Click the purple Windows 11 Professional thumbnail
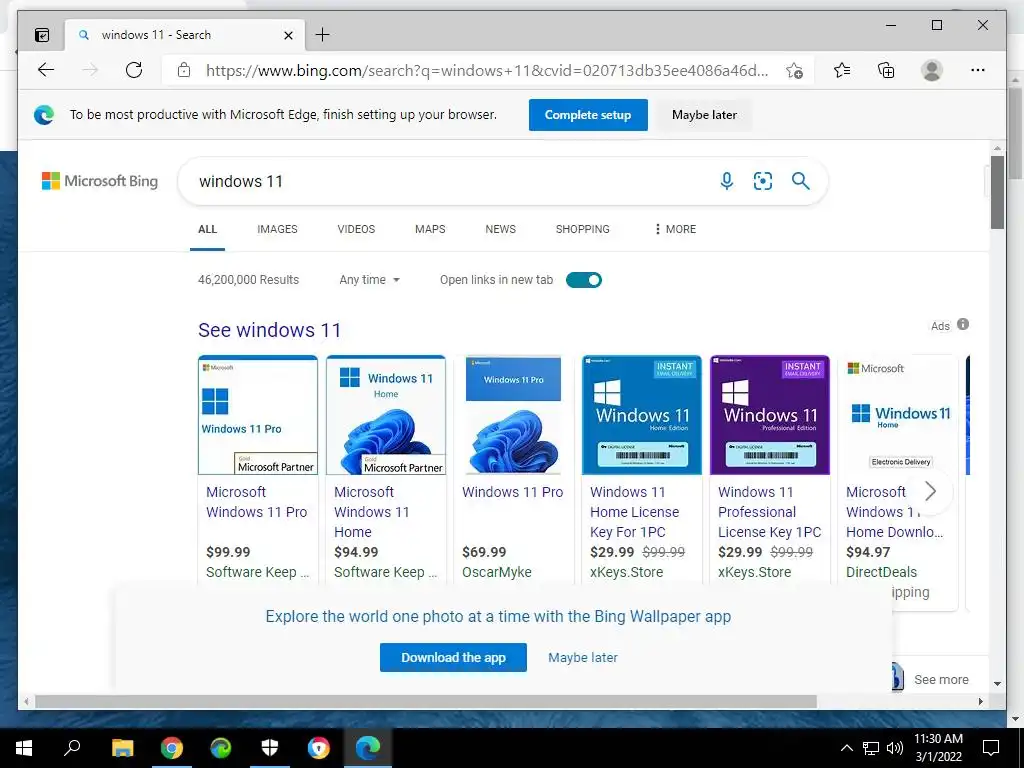1024x768 pixels. (x=769, y=415)
